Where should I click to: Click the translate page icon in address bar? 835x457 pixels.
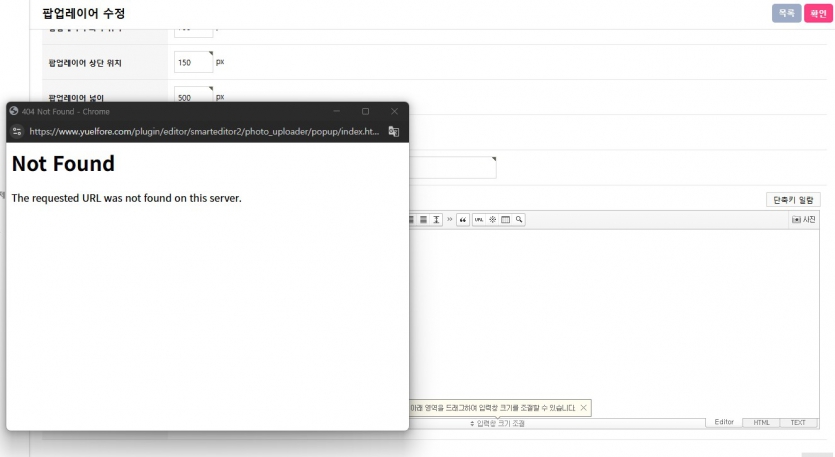tap(394, 131)
